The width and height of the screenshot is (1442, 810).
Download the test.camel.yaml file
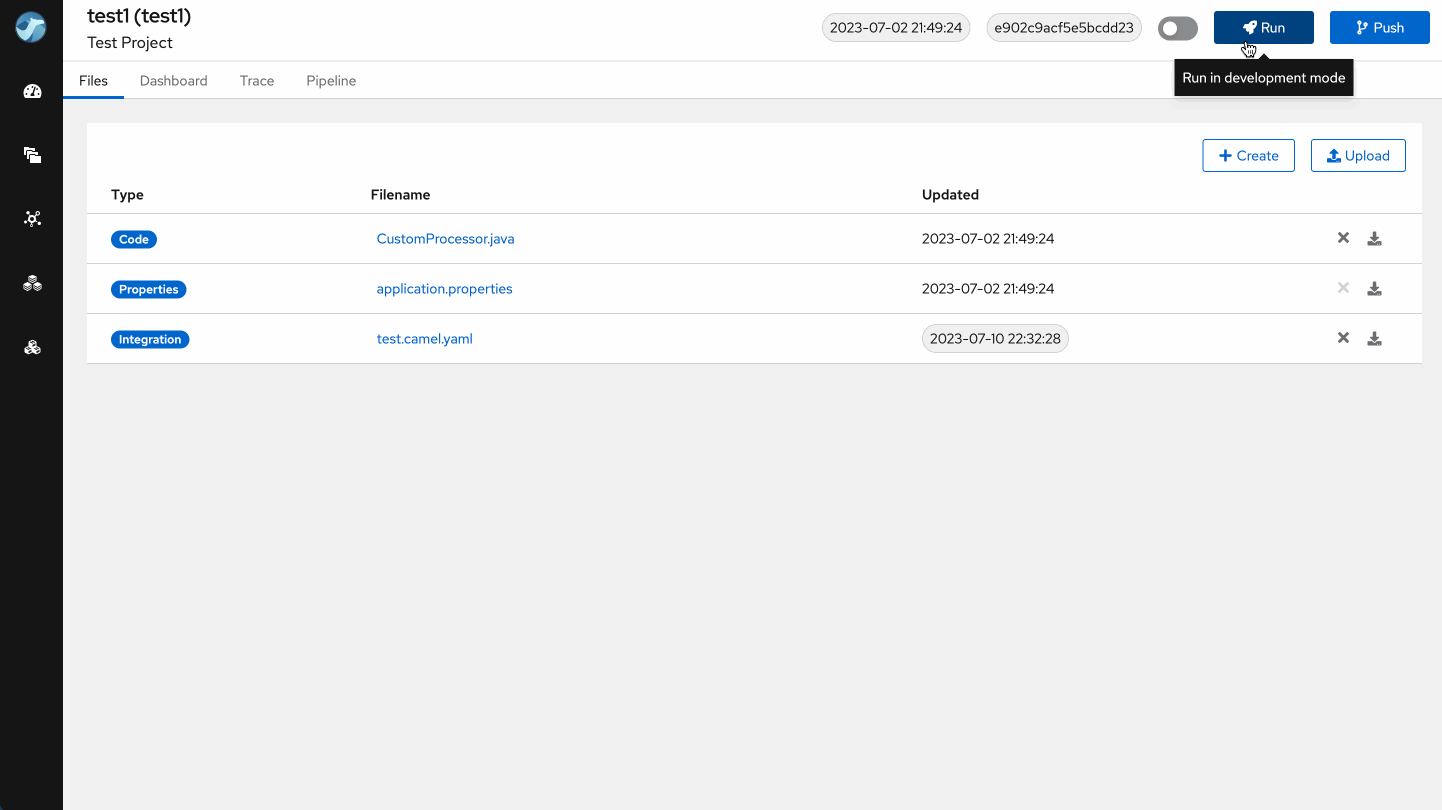click(x=1374, y=339)
